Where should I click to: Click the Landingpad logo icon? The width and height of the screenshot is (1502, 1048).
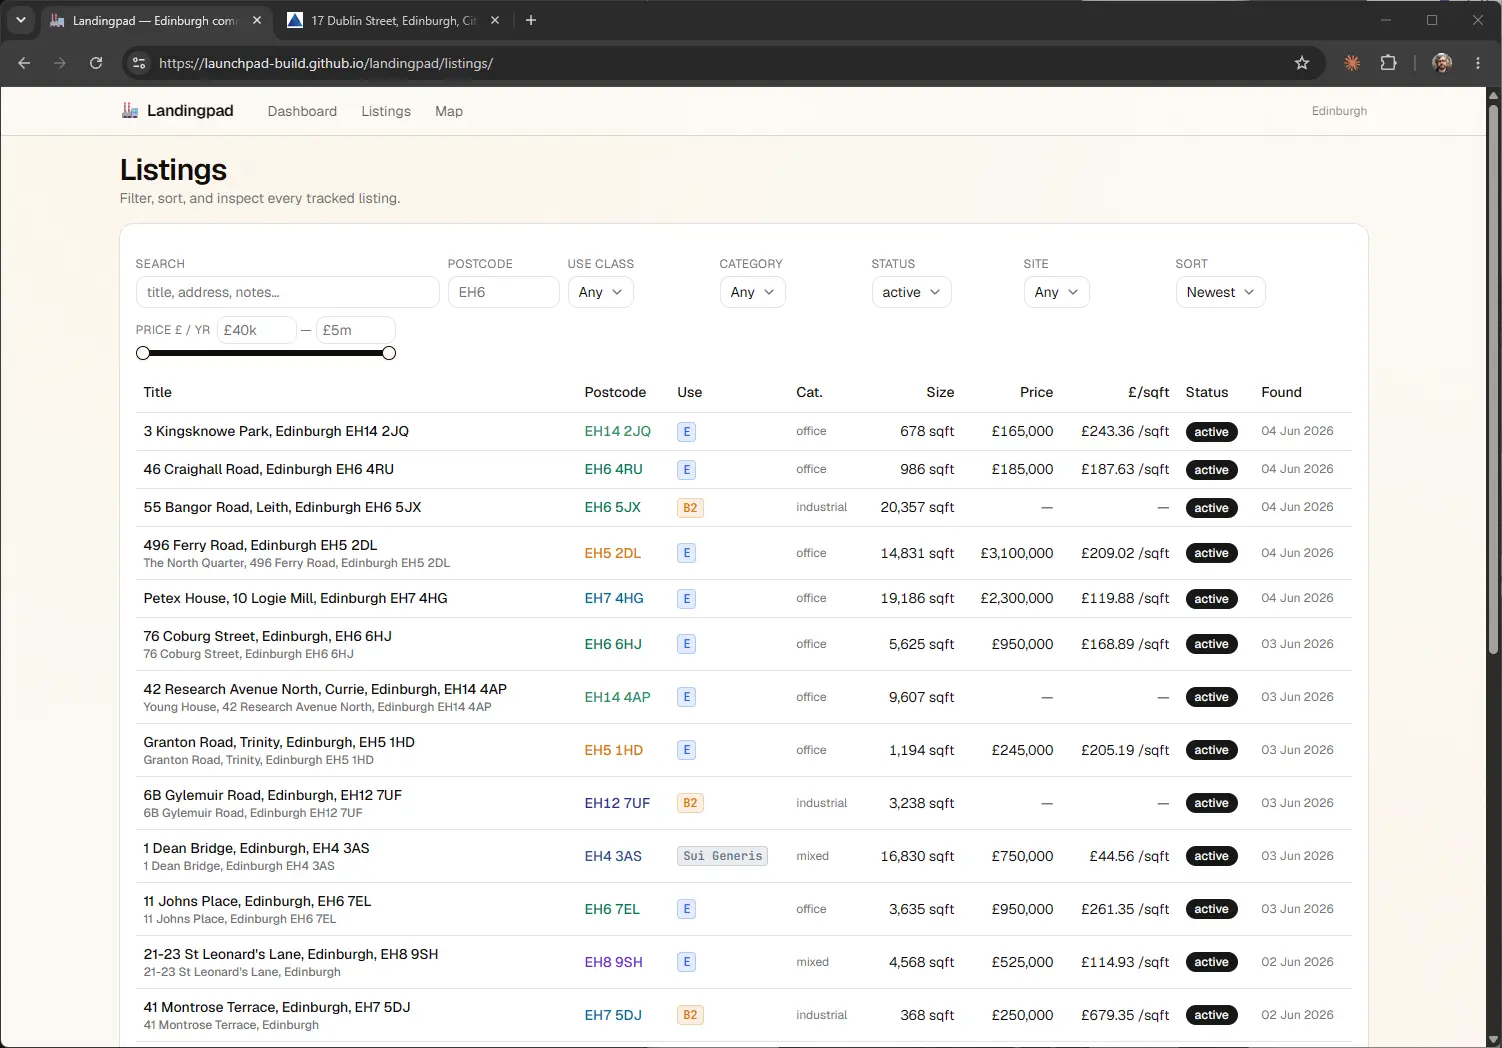coord(130,110)
